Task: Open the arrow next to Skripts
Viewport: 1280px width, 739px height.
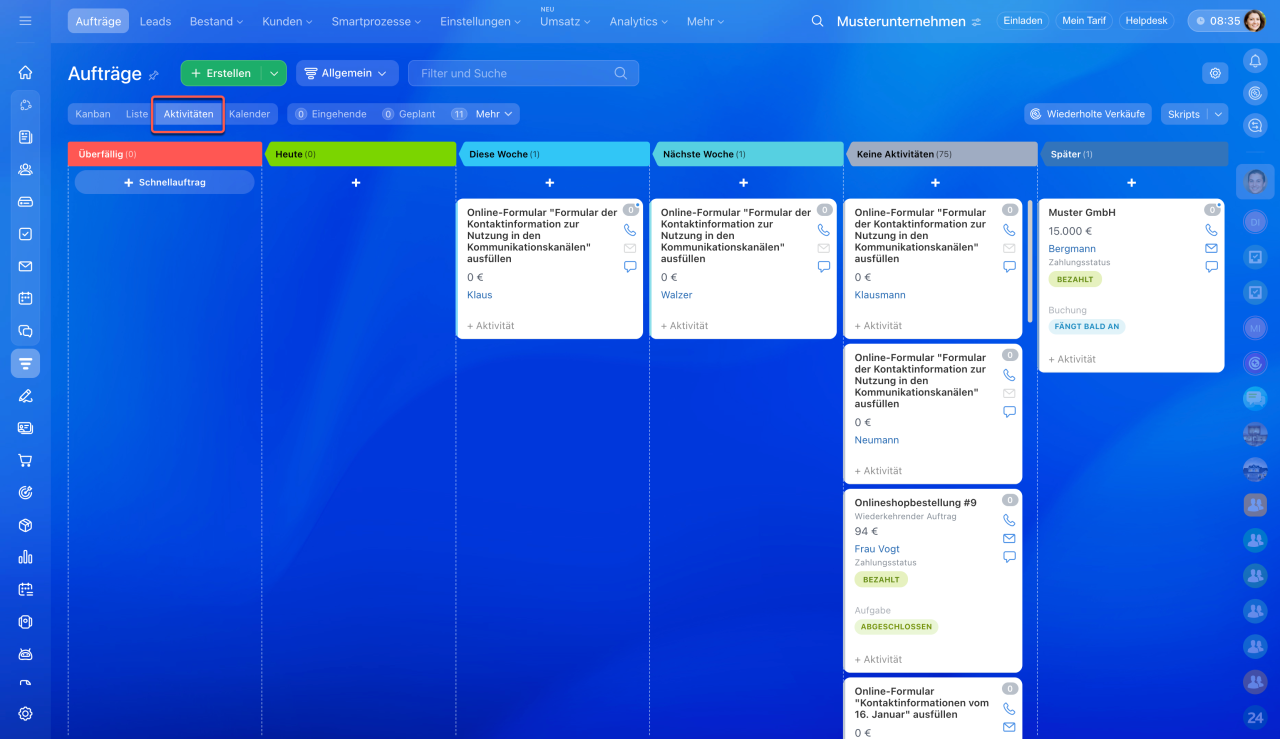Action: click(1217, 114)
